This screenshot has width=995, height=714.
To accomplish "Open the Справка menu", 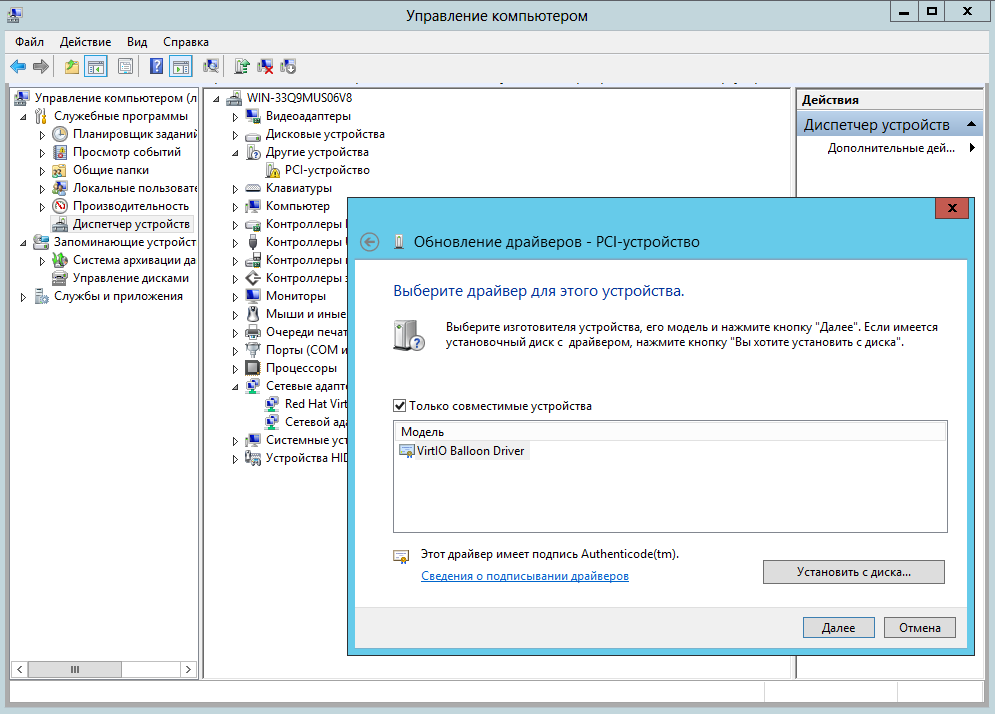I will coord(185,42).
